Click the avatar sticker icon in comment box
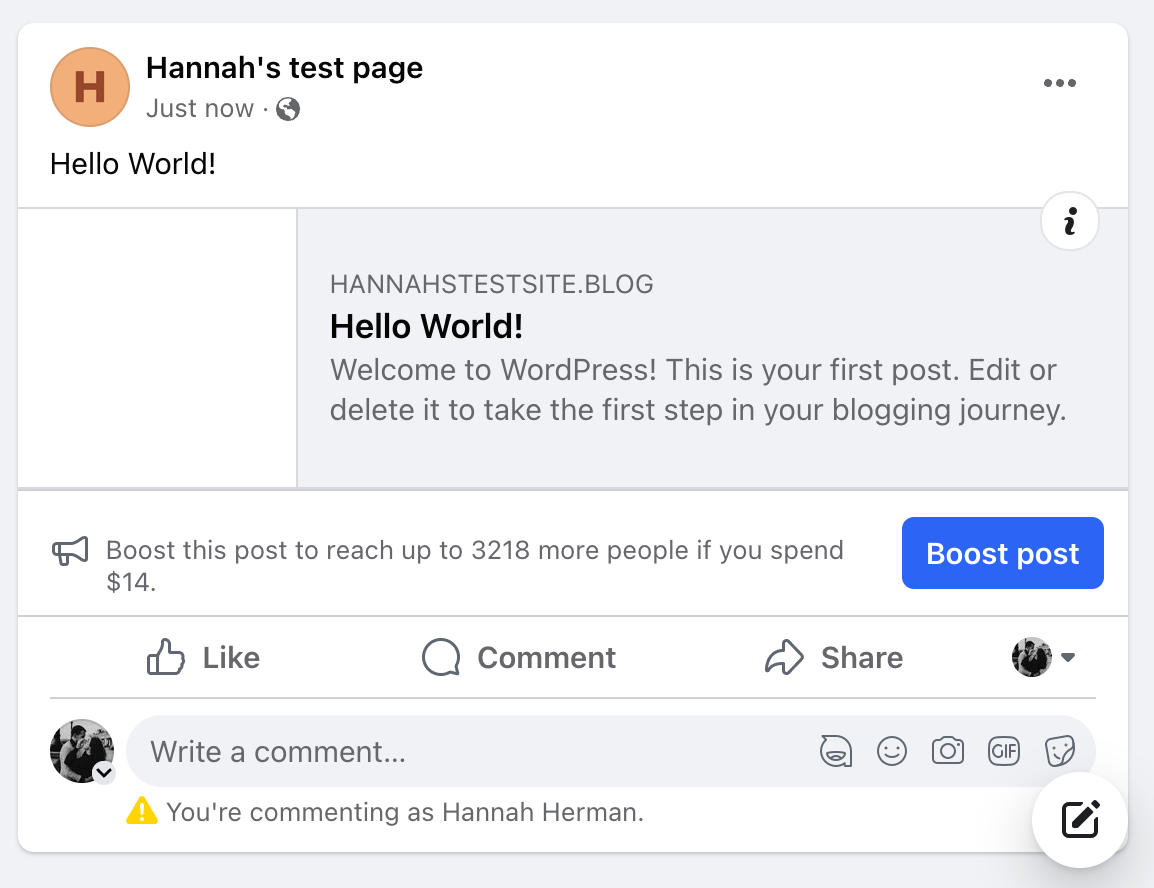 click(836, 751)
